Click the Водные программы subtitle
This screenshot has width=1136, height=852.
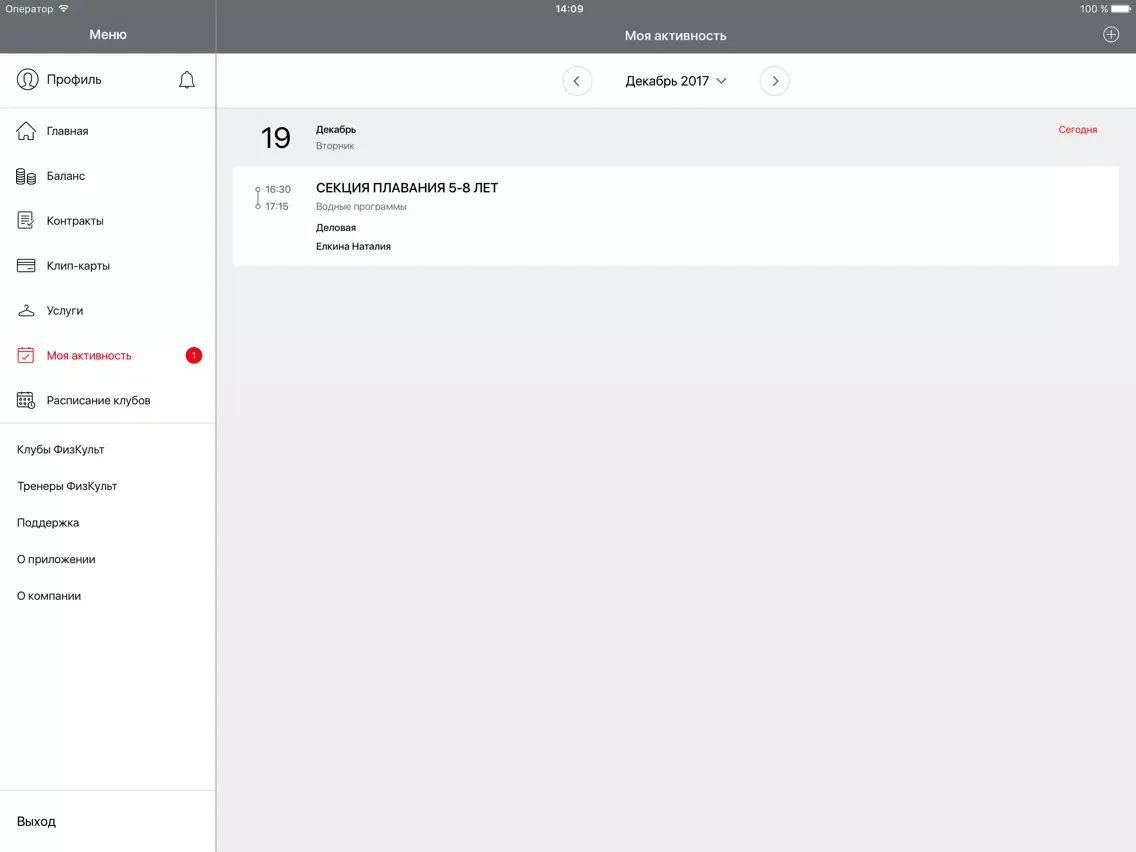point(361,206)
